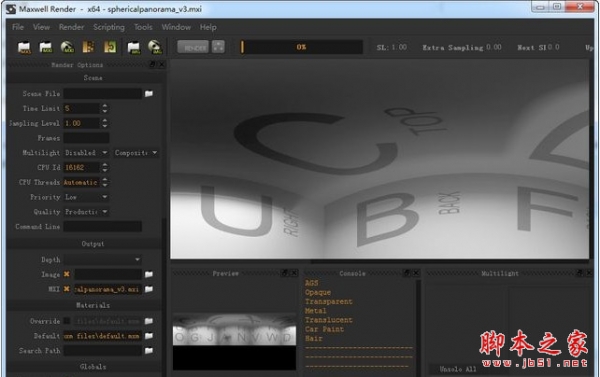The width and height of the screenshot is (600, 377).
Task: Click the Sampling Level value field
Action: pyautogui.click(x=82, y=123)
